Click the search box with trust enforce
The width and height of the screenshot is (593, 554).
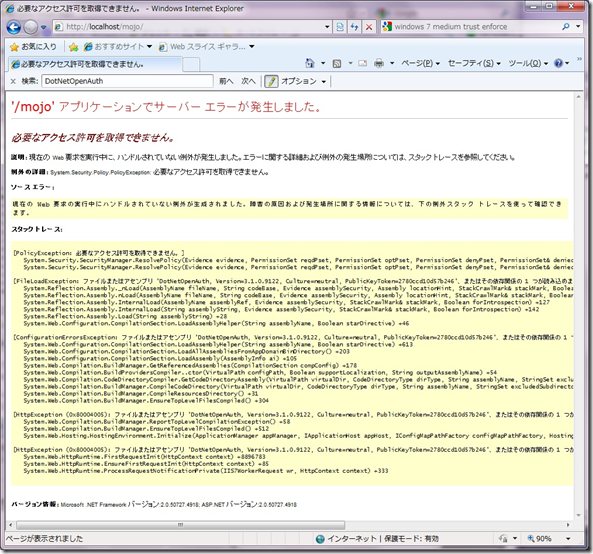(x=470, y=26)
